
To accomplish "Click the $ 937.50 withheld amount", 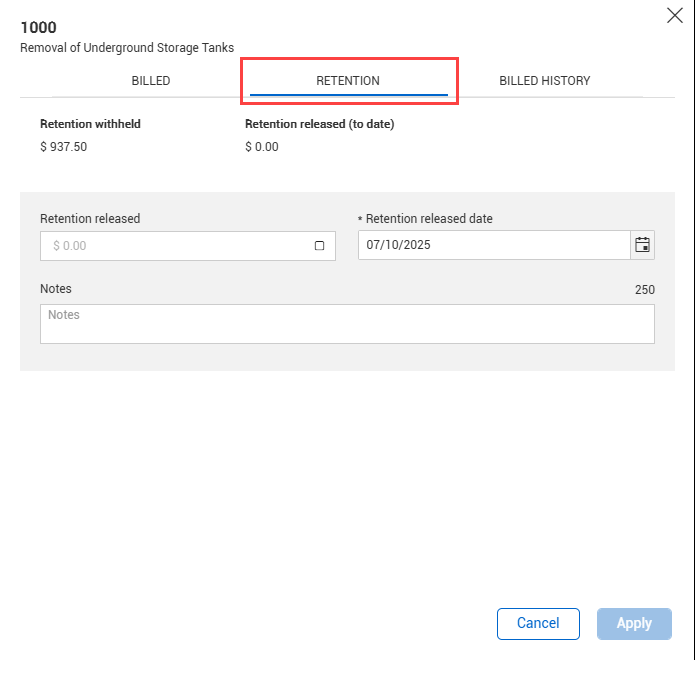I will [x=65, y=147].
